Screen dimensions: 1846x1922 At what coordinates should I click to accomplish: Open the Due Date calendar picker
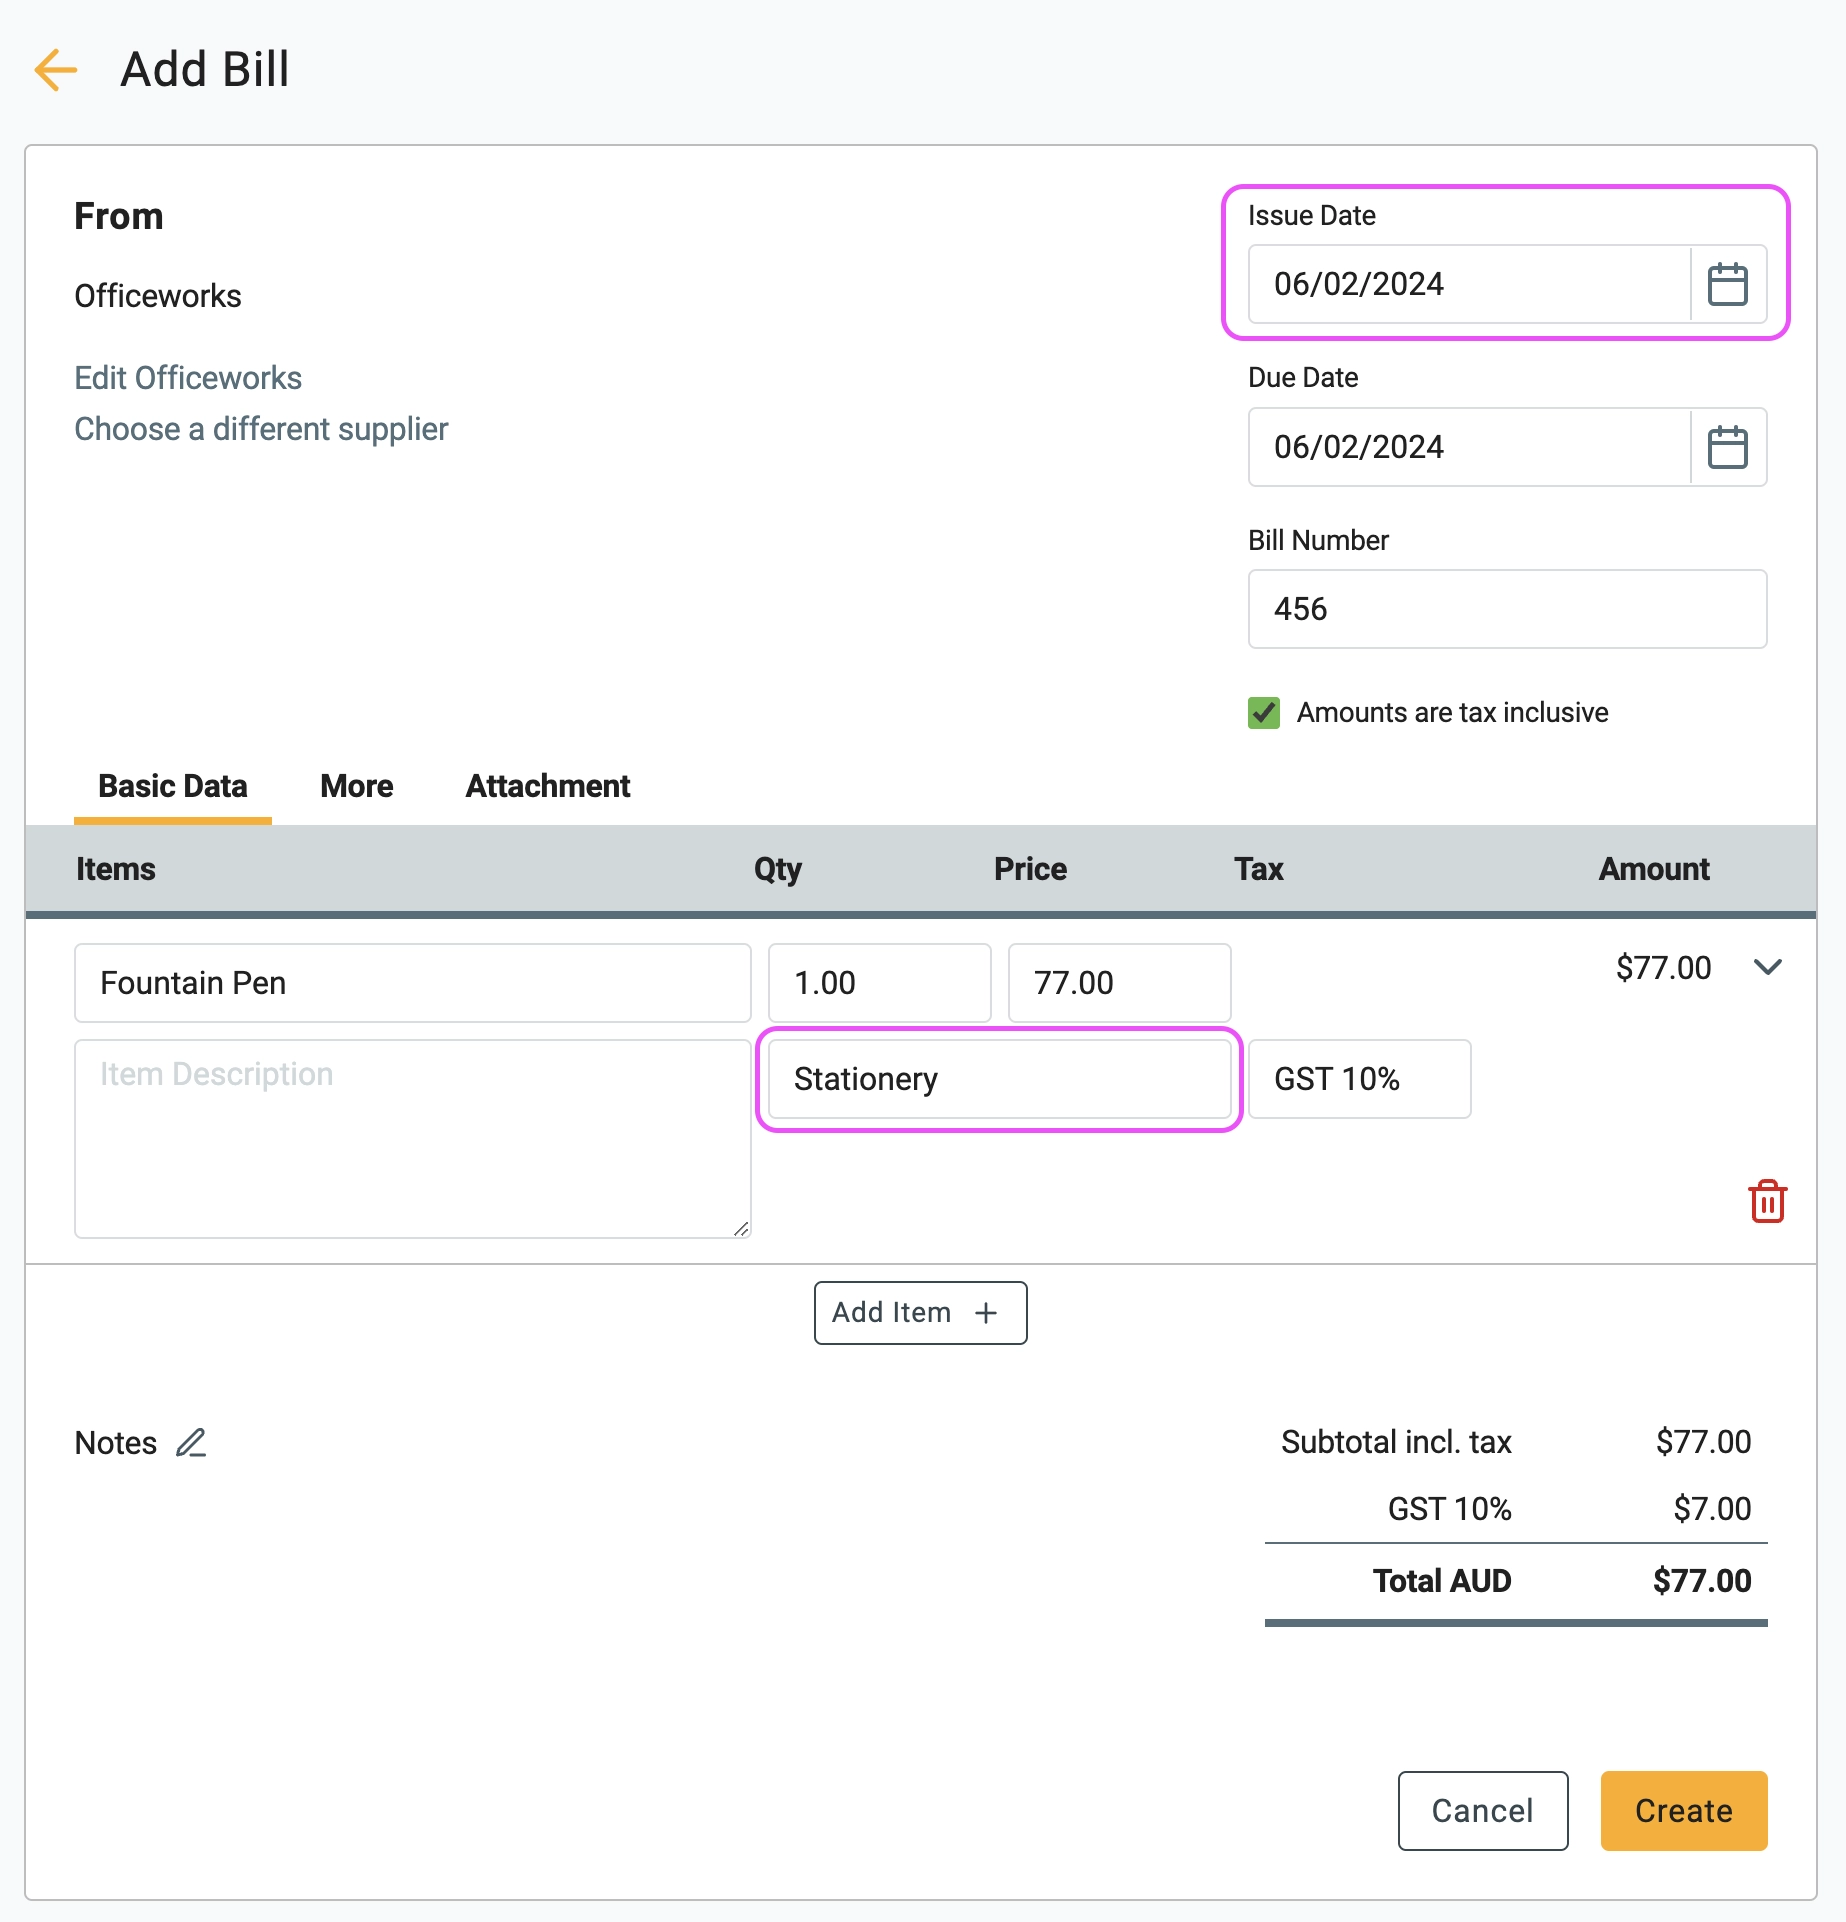click(1727, 448)
